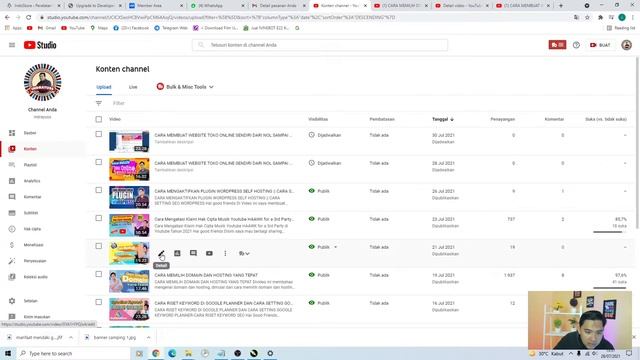Click Windows taskbar search box
Screen dimensions: 640x360
pos(73,353)
